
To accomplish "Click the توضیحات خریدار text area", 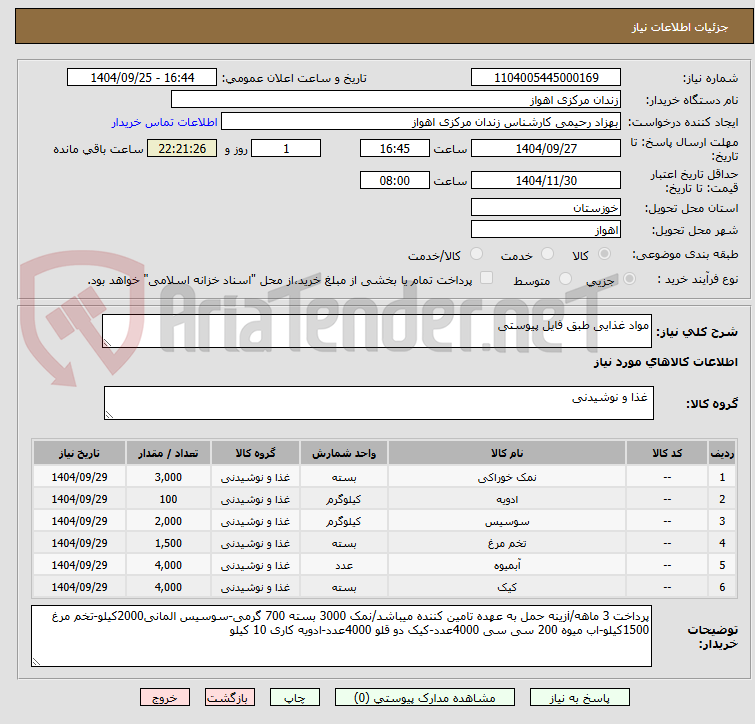I will click(x=341, y=636).
